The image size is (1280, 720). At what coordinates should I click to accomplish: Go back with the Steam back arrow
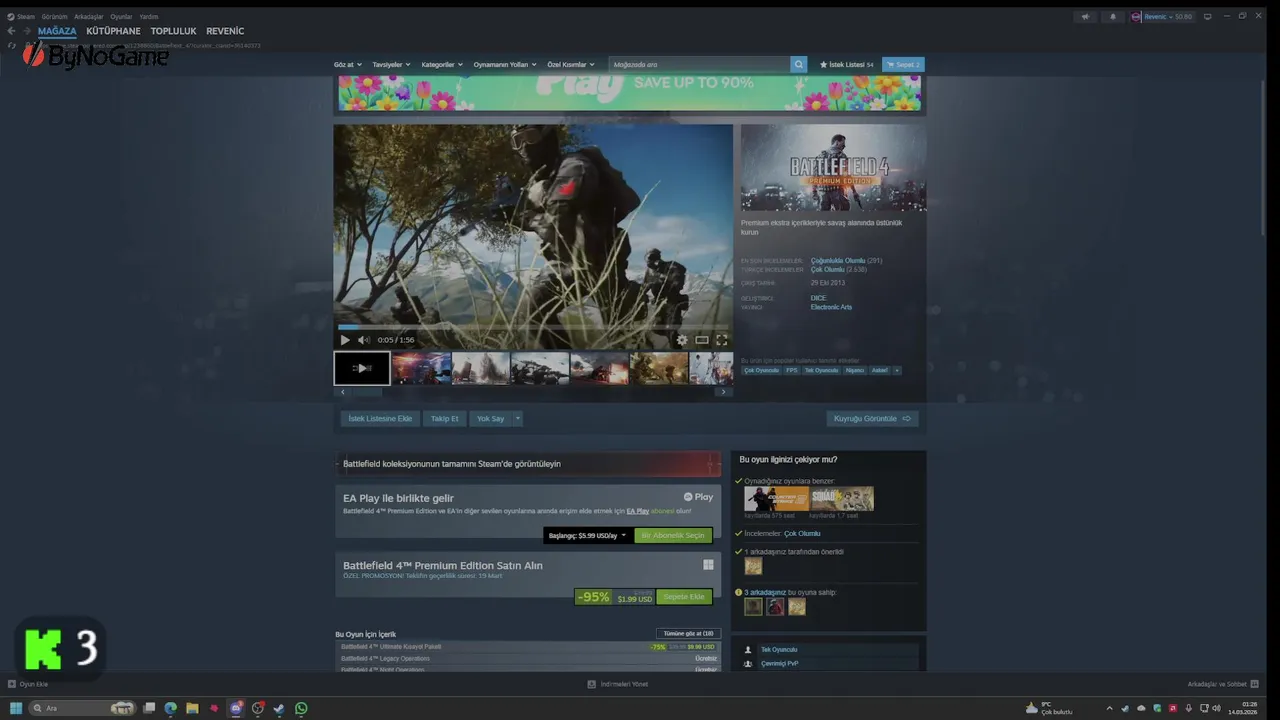11,31
